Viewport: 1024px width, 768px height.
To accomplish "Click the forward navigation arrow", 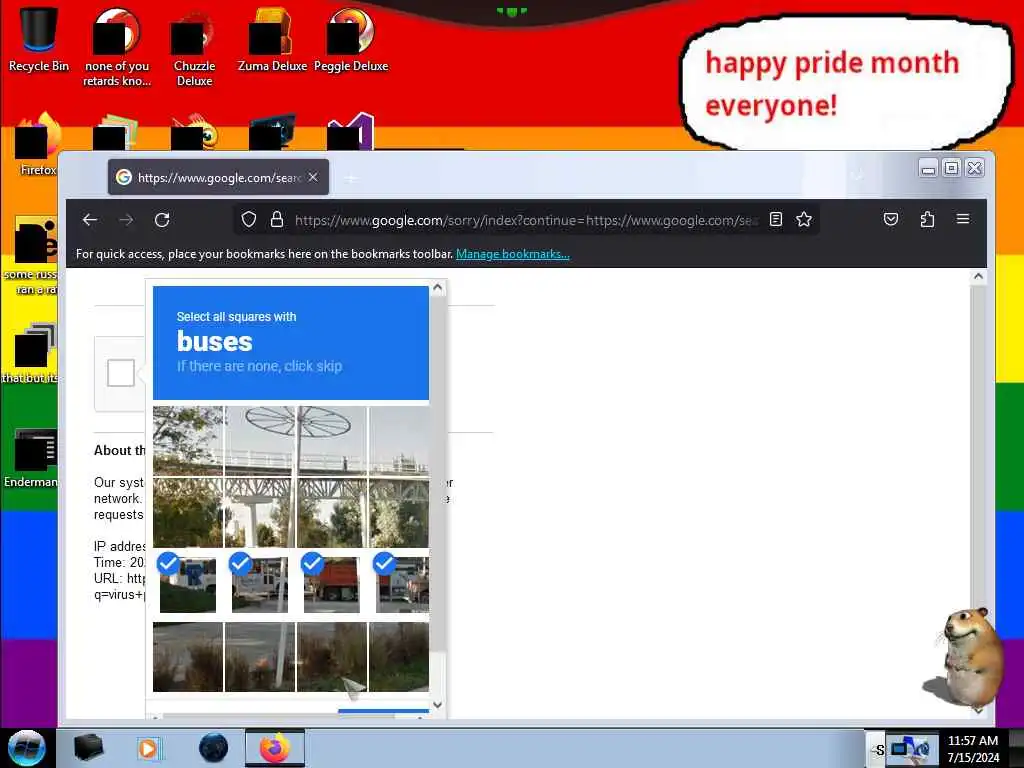I will 126,220.
